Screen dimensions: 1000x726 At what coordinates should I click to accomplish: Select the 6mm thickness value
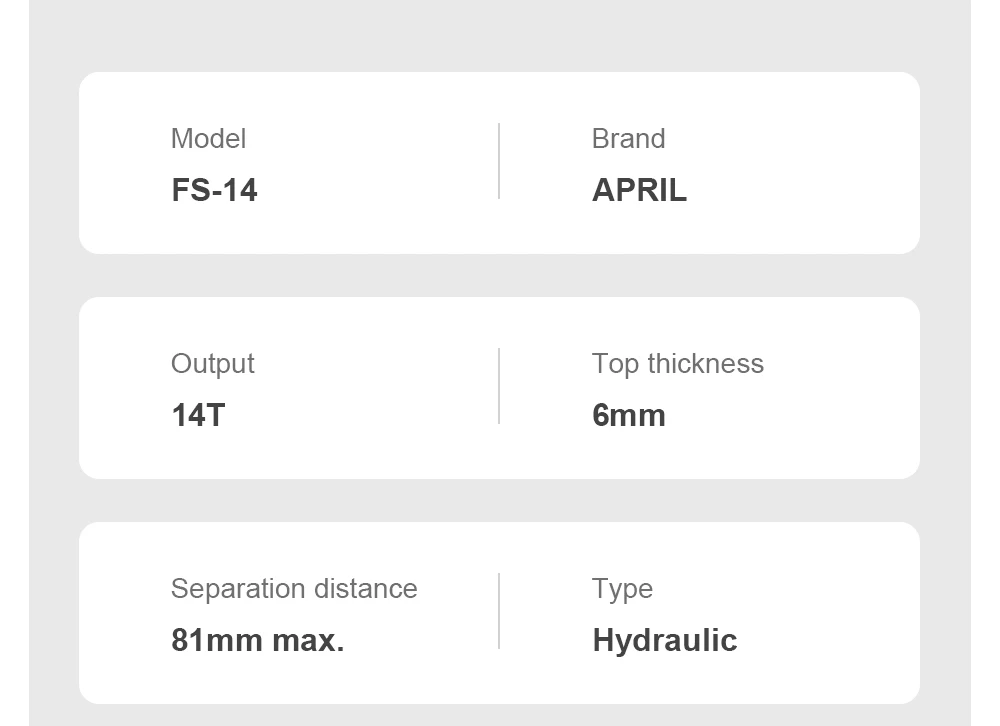(x=628, y=415)
